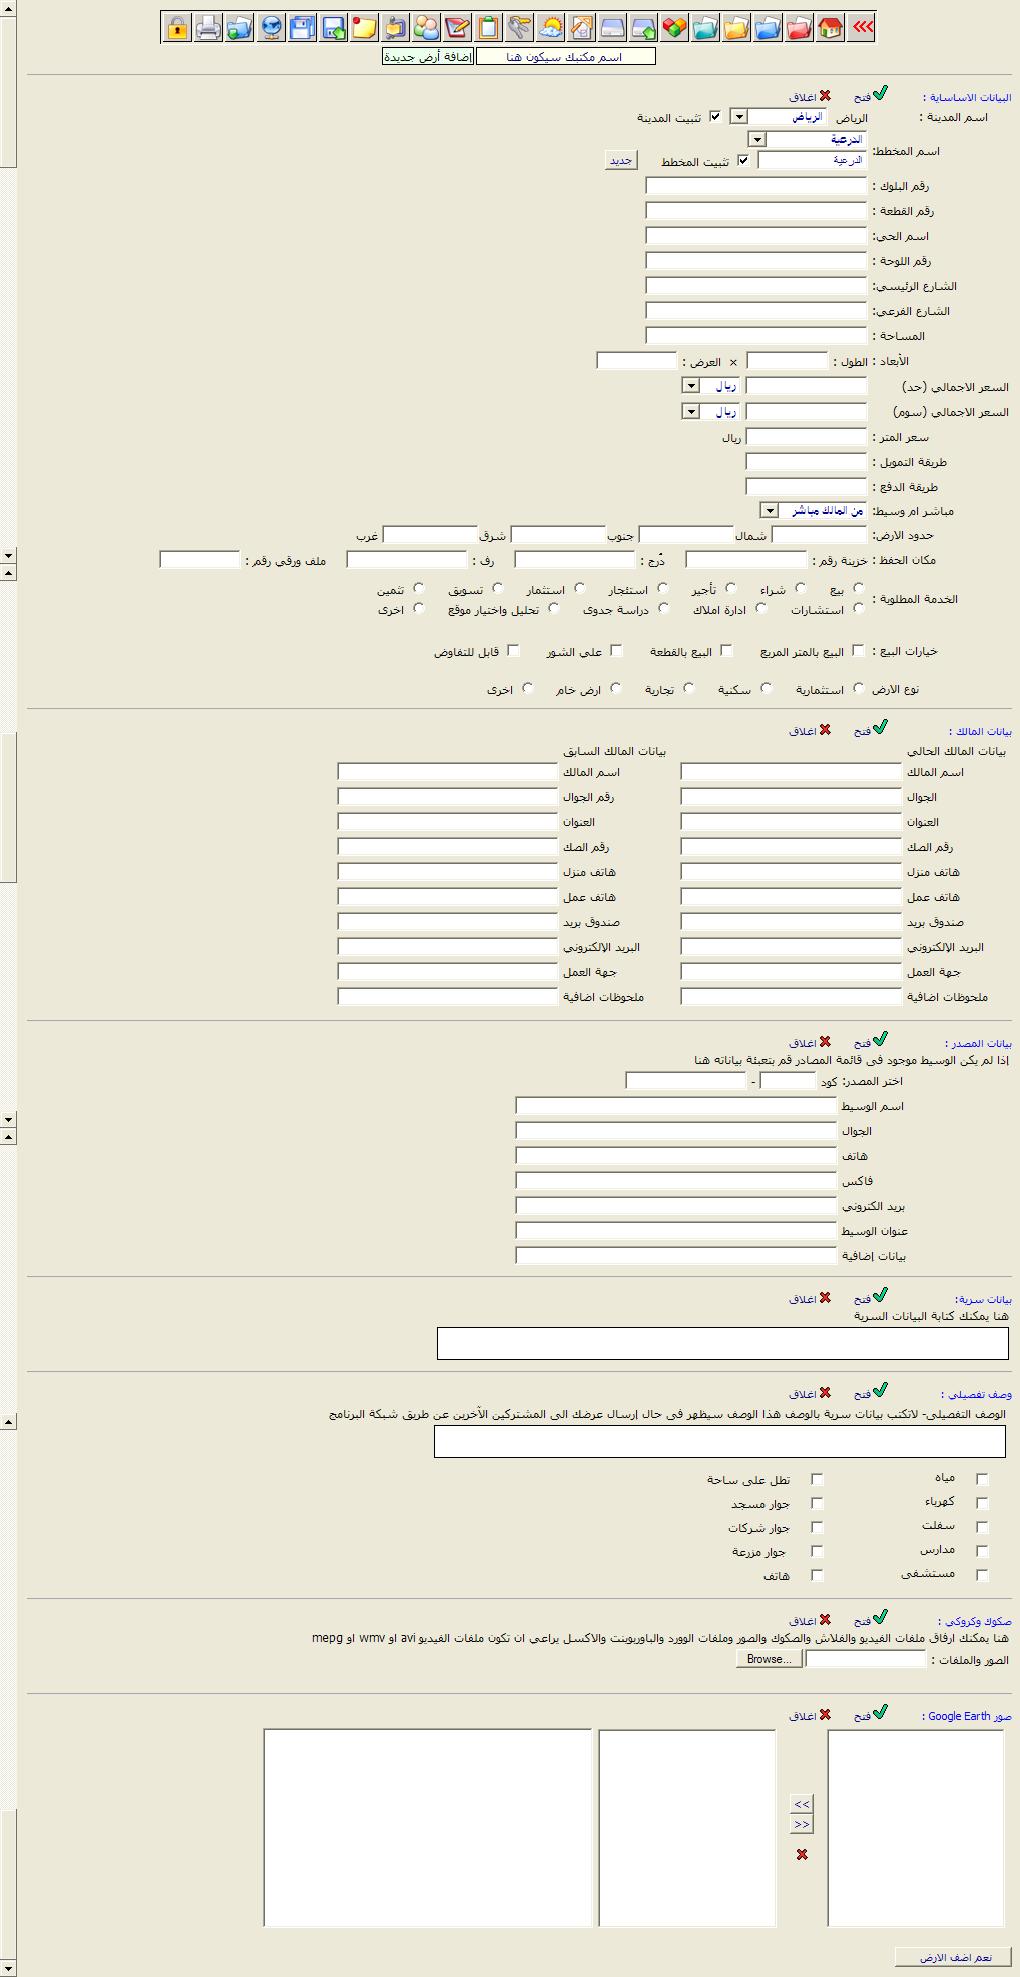Open the users group icon in toolbar
This screenshot has width=1020, height=1977.
(x=427, y=27)
